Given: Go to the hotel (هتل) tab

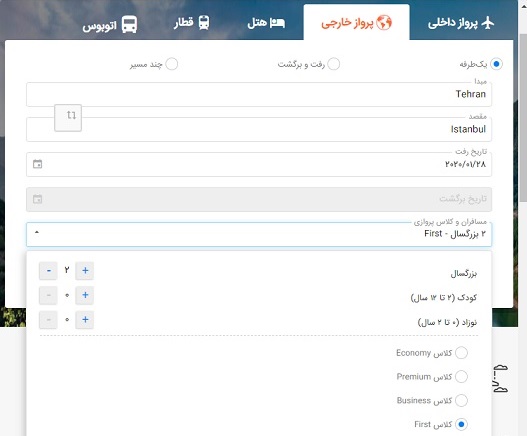Looking at the screenshot, I should click(x=266, y=23).
